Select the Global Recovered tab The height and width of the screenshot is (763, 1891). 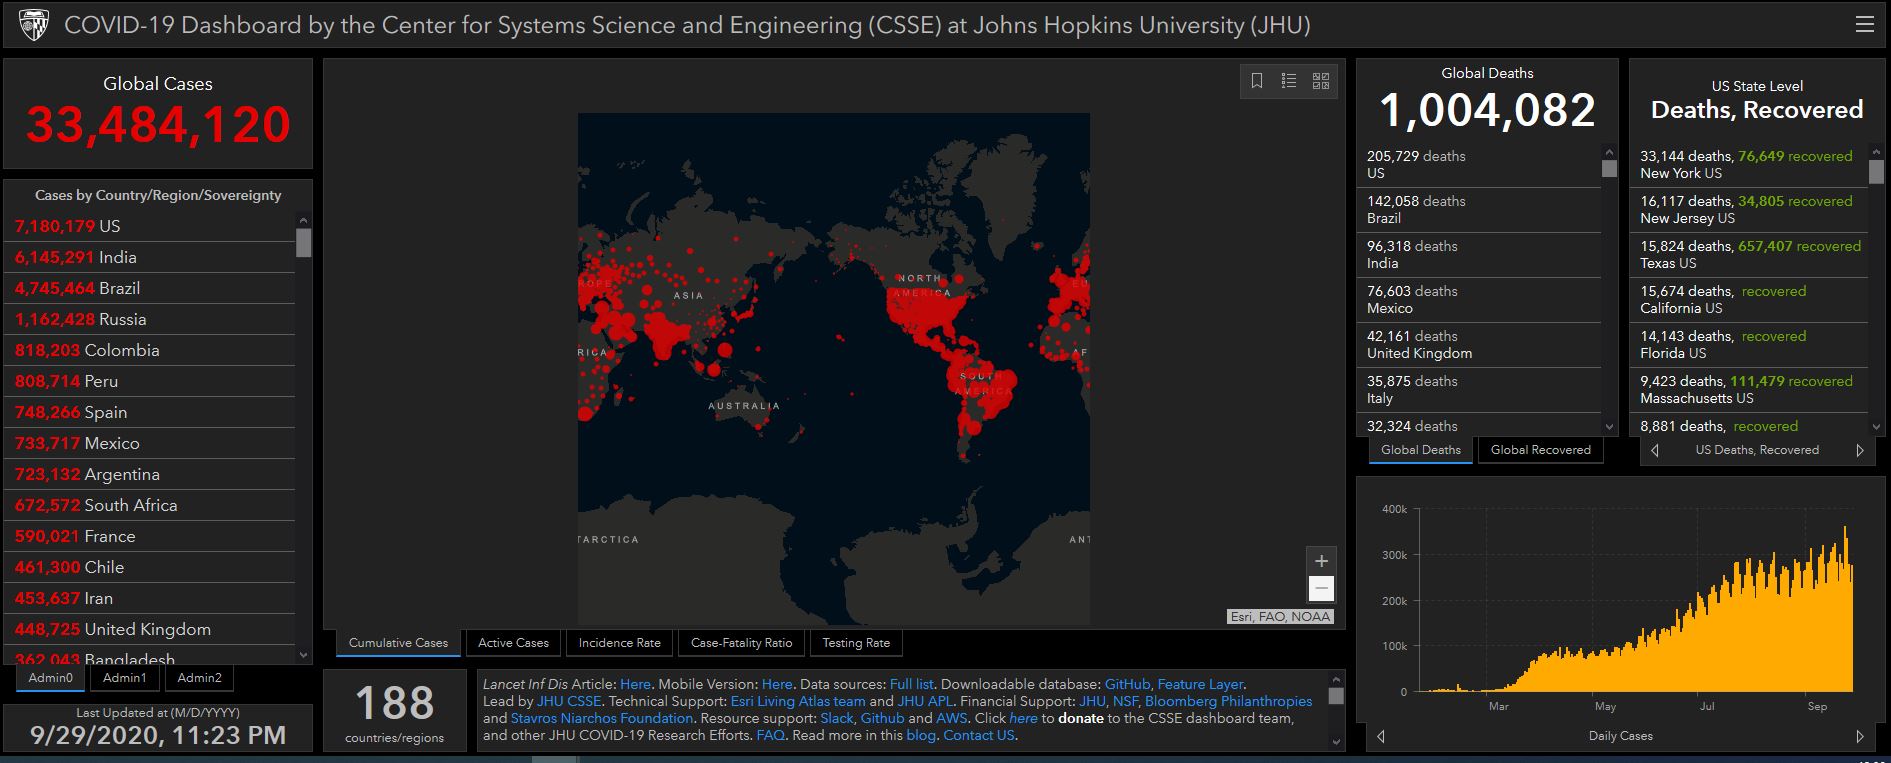coord(1540,450)
